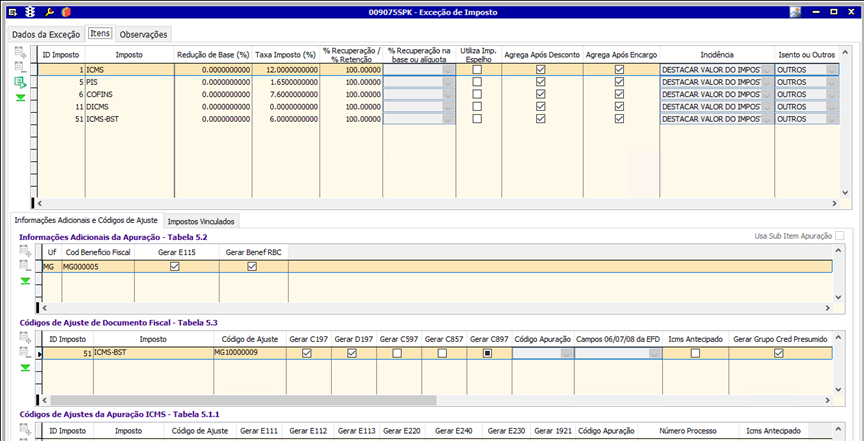The image size is (864, 441).
Task: Open Código Apuração dropdown in ICMS-BST adjustment row
Action: click(567, 353)
